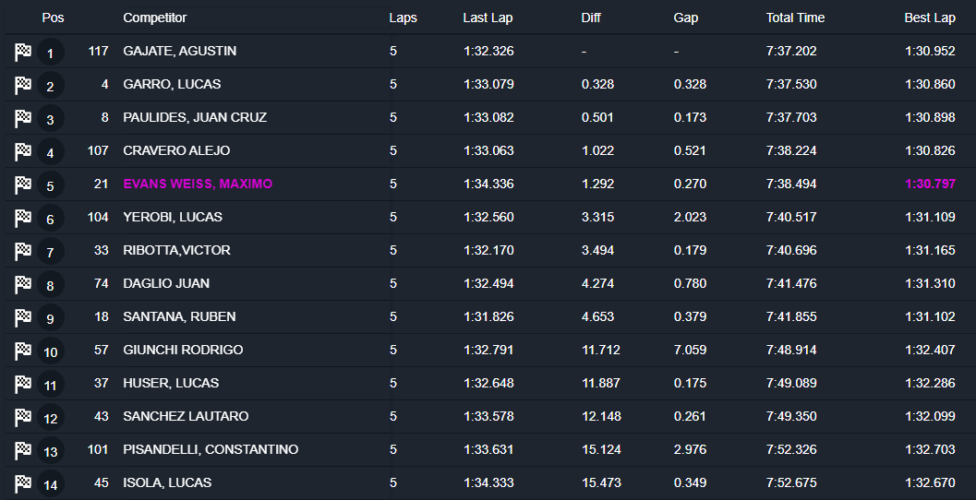This screenshot has width=976, height=500.
Task: Click the checkered flag icon in Garro's row
Action: (23, 85)
